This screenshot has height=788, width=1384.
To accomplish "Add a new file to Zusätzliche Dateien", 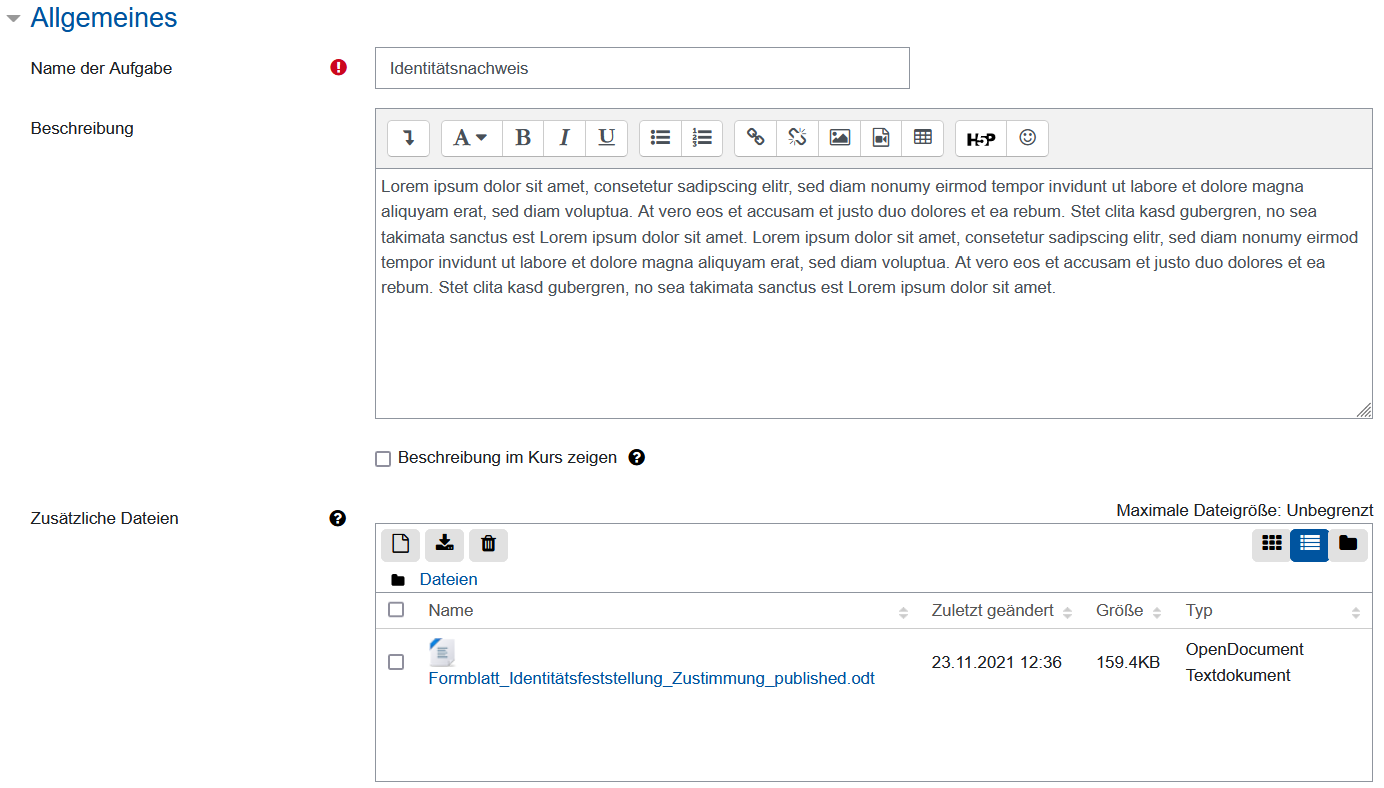I will (x=400, y=544).
